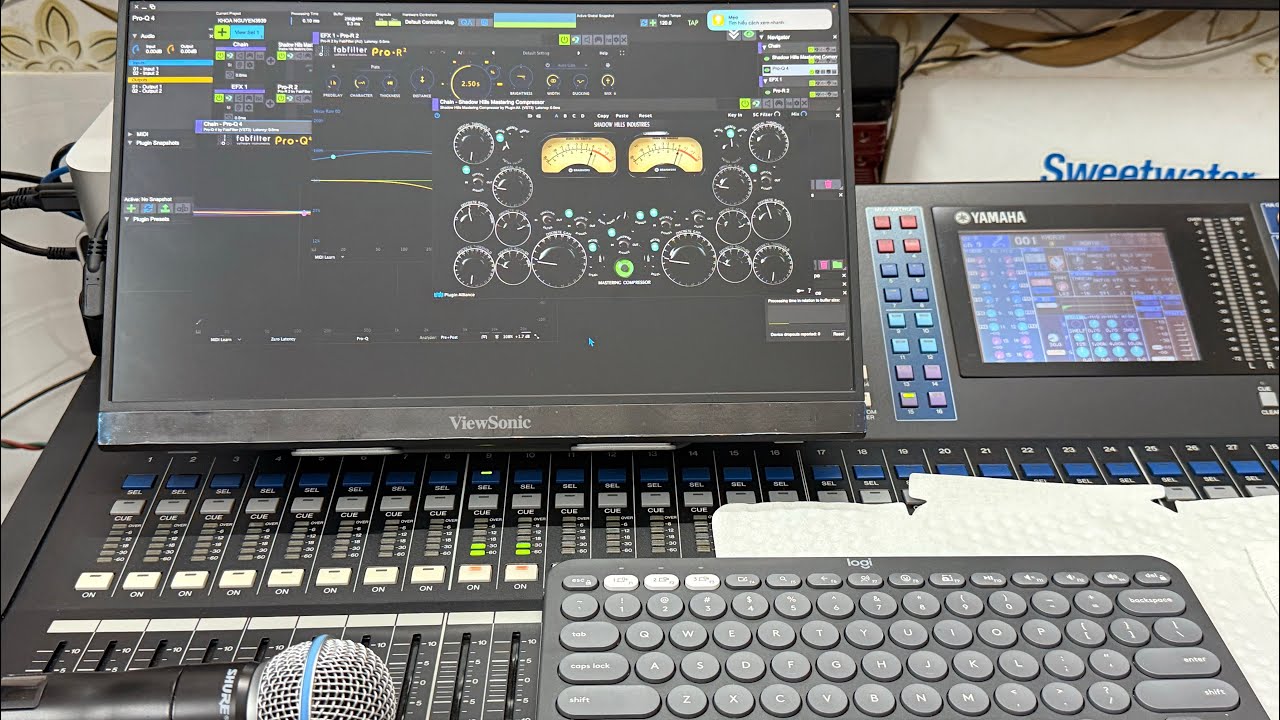1280x720 pixels.
Task: Select Pro-R 2 in Navigator tree
Action: (781, 91)
